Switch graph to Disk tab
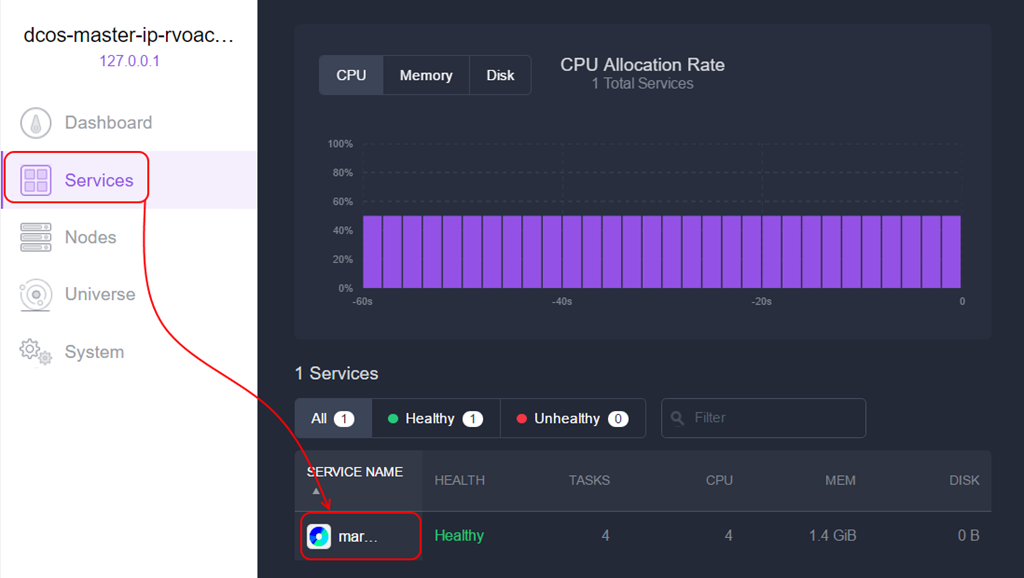Viewport: 1024px width, 578px height. (500, 75)
